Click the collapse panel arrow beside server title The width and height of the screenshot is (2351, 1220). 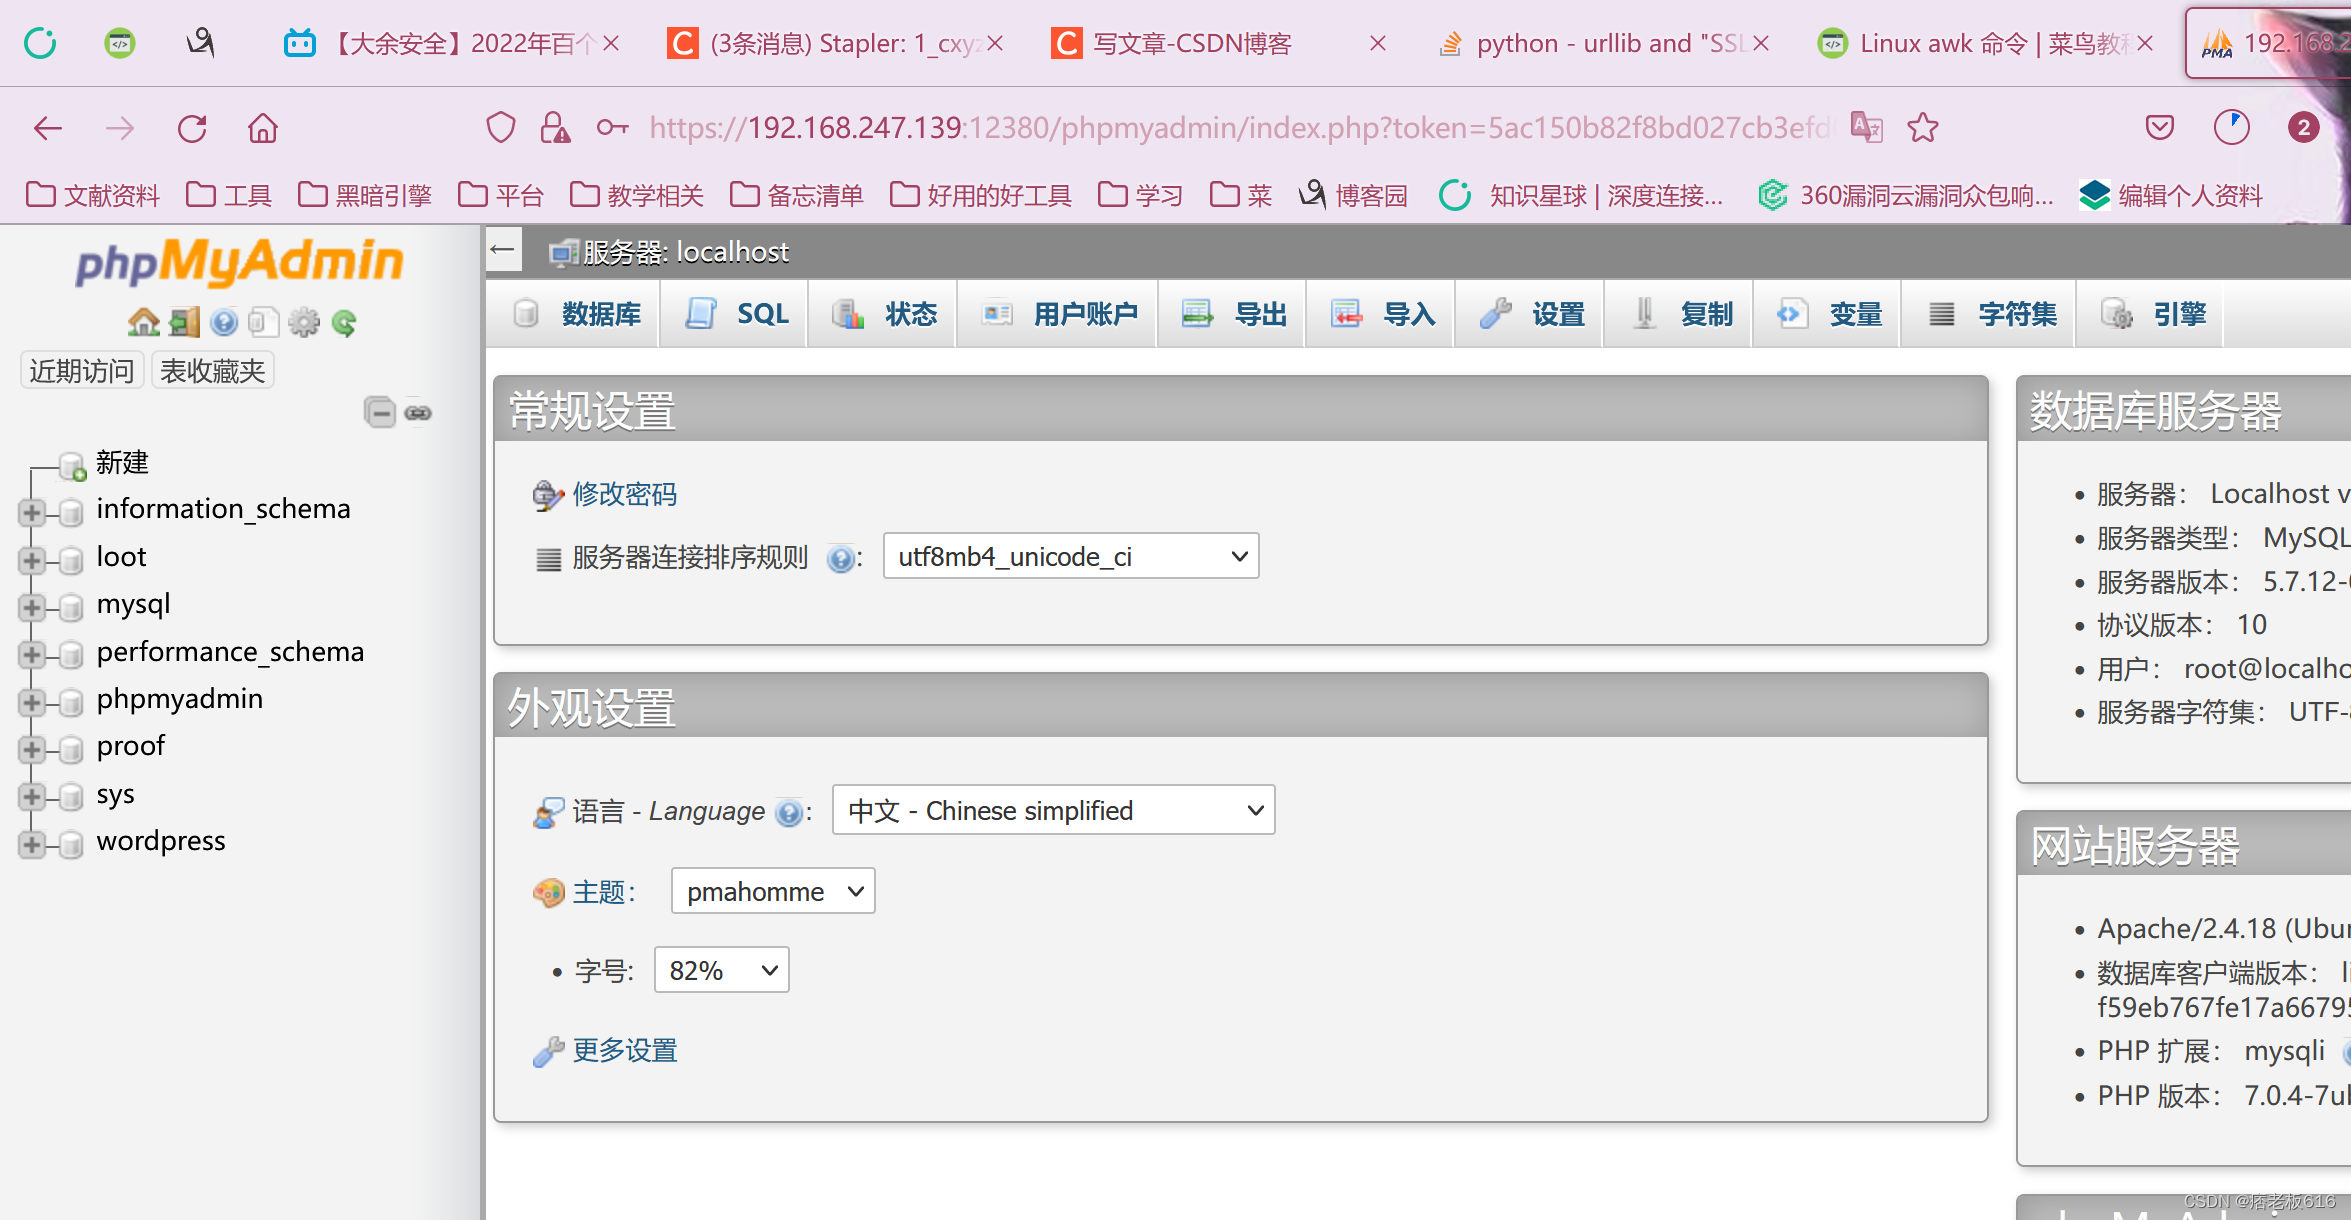pyautogui.click(x=504, y=250)
